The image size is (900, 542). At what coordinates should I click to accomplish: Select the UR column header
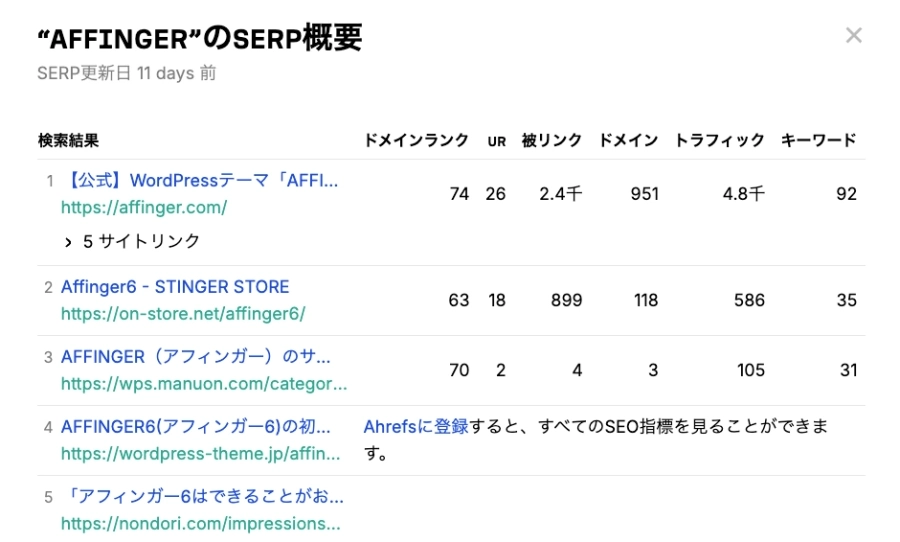pyautogui.click(x=496, y=141)
